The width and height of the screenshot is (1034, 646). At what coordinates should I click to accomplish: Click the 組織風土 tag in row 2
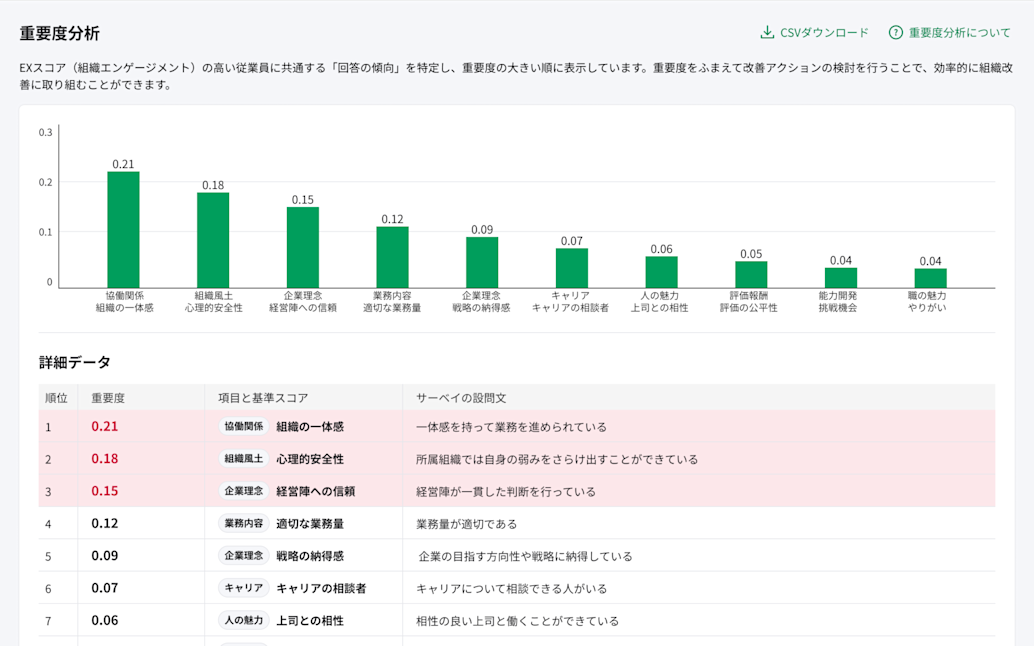pyautogui.click(x=244, y=459)
